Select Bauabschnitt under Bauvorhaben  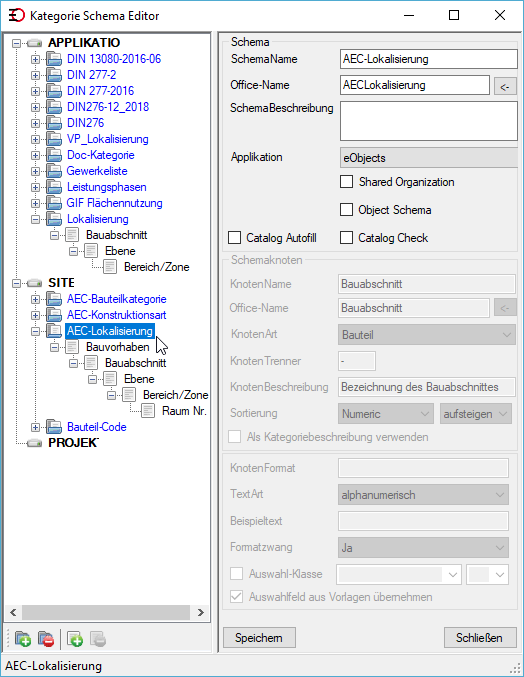click(136, 363)
